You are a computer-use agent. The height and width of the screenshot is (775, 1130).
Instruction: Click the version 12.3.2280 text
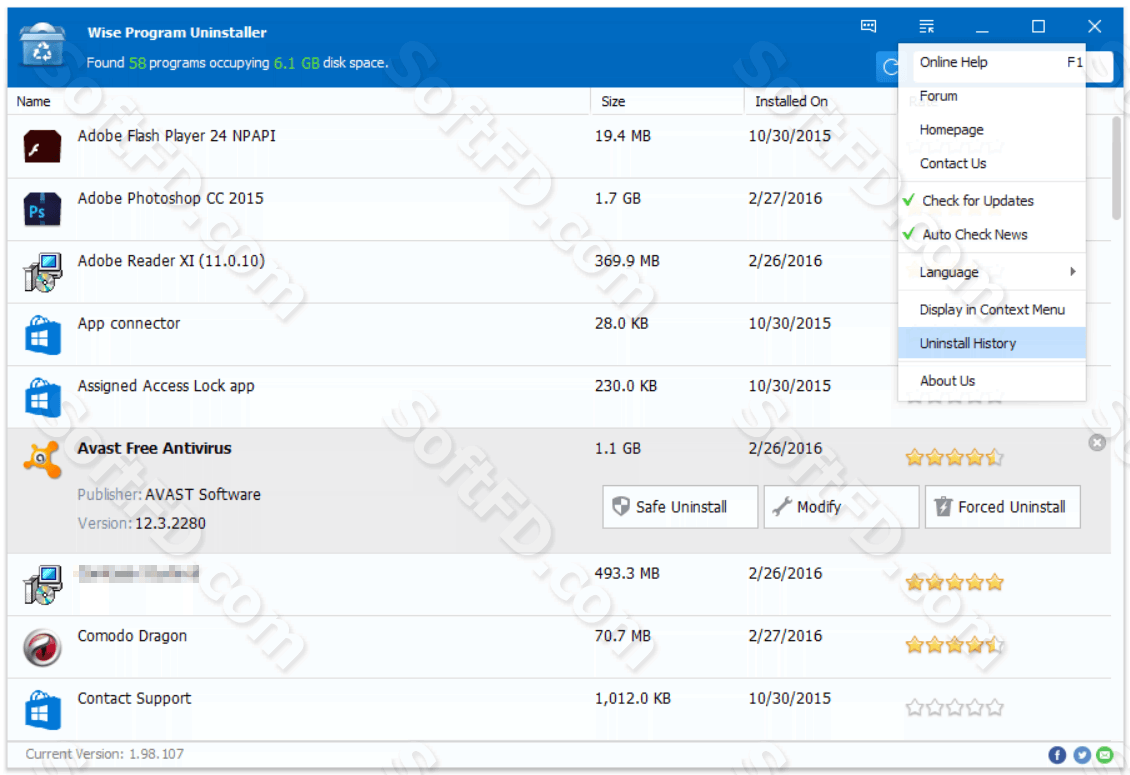click(170, 523)
